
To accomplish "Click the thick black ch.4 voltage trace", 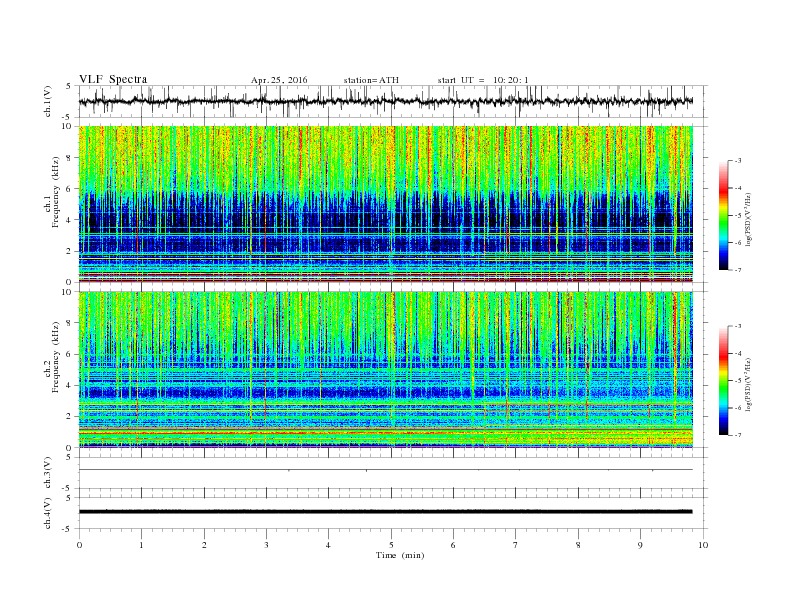I will 385,512.
